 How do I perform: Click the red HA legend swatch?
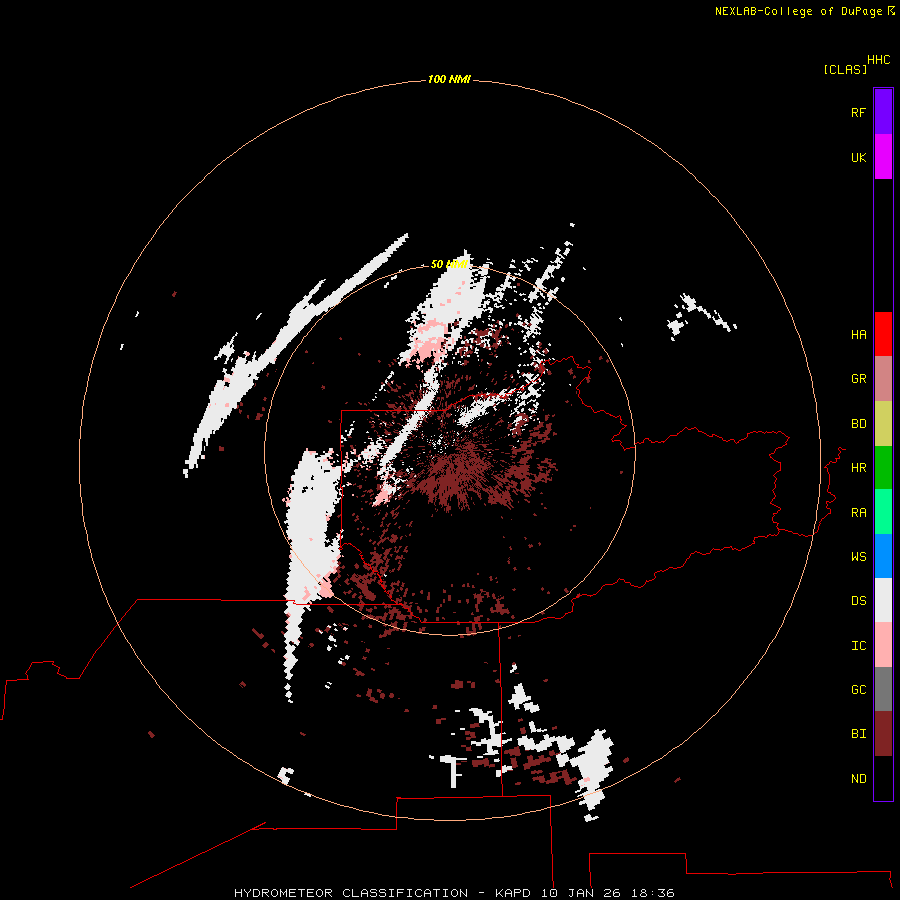(x=883, y=334)
